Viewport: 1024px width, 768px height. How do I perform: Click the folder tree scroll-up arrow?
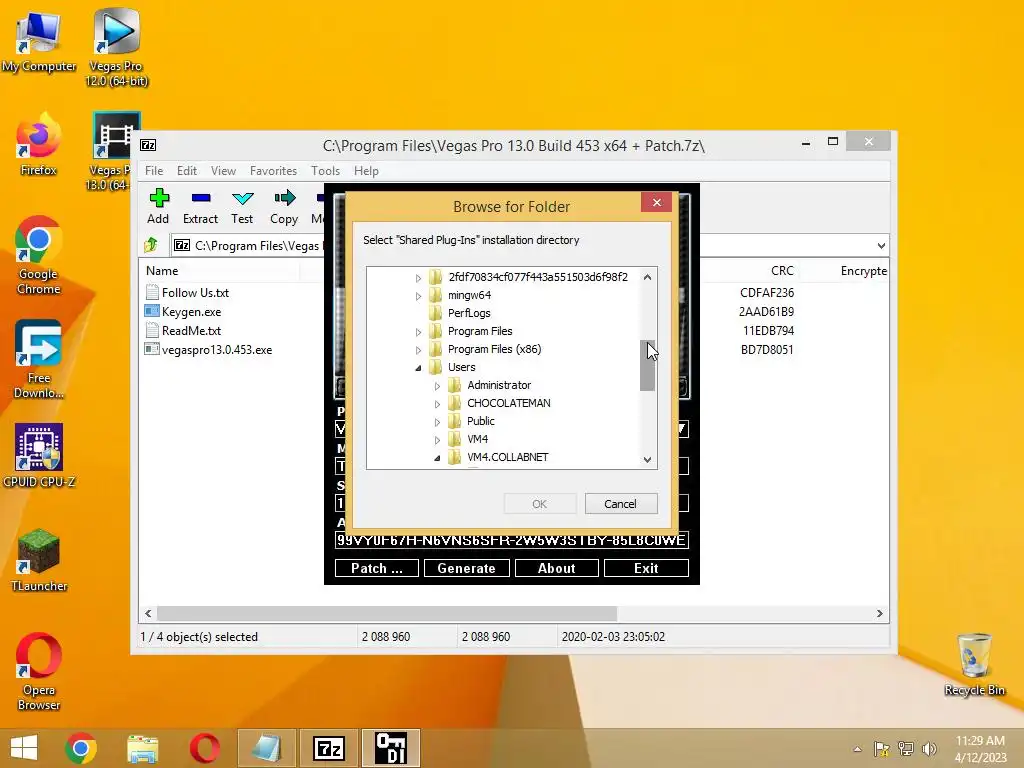tap(647, 277)
